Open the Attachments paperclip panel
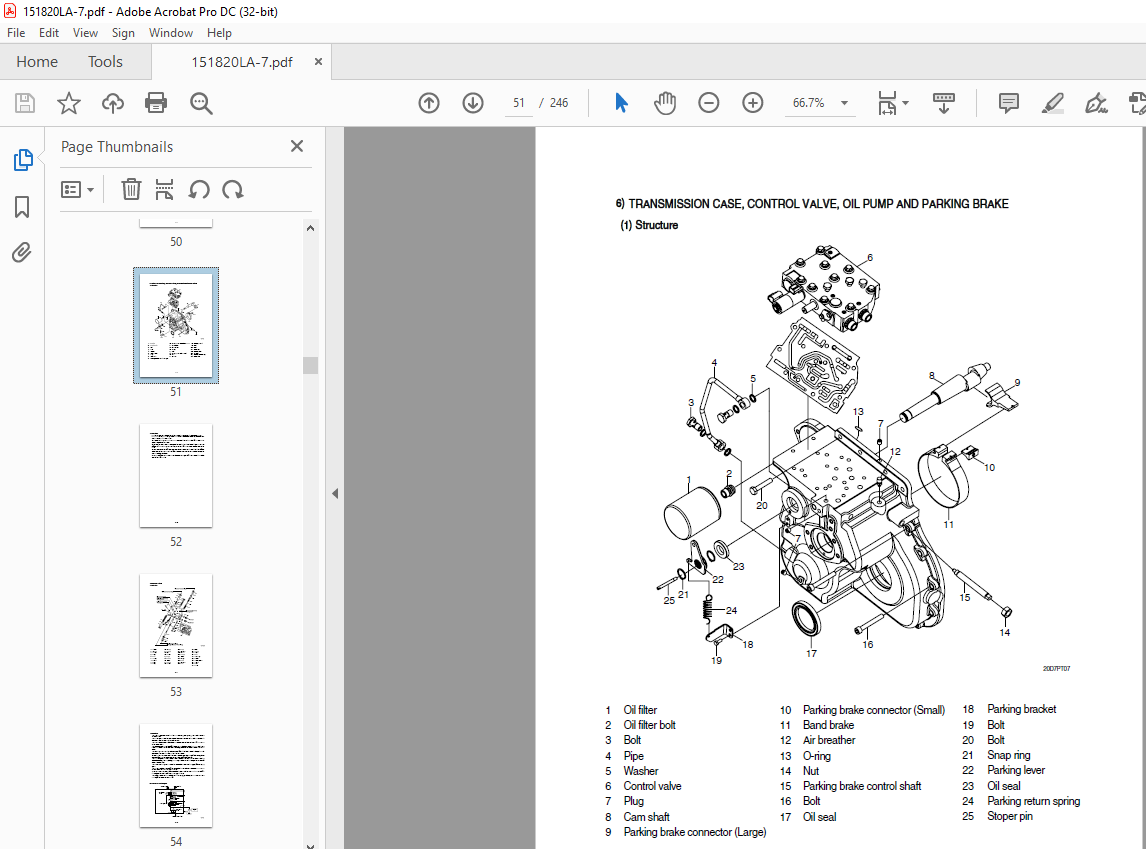 coord(22,253)
